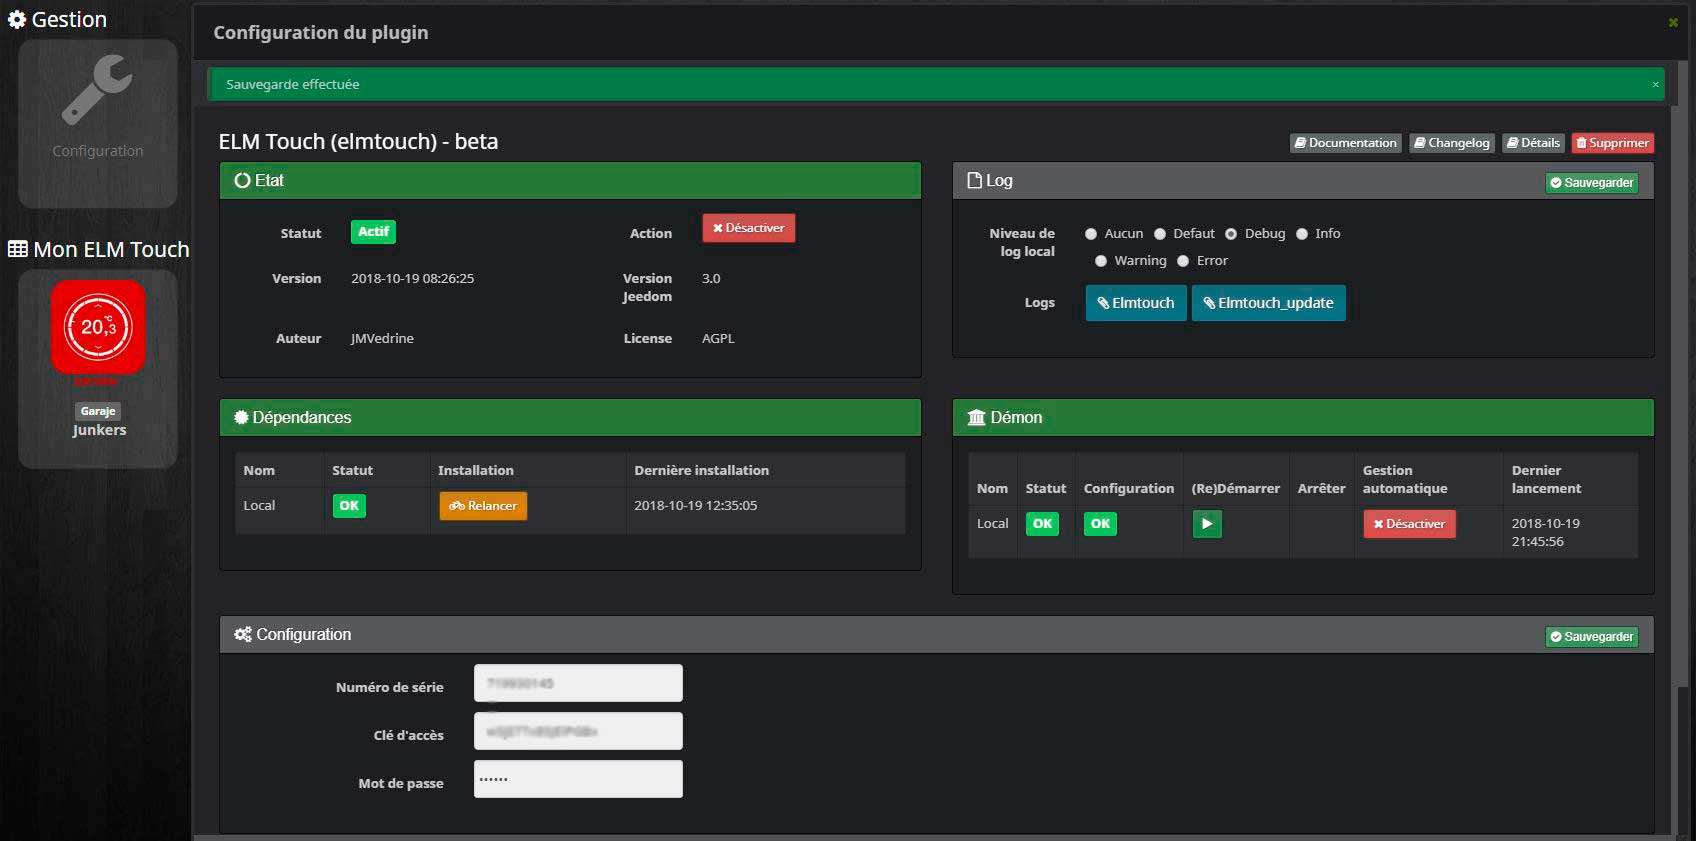Screen dimensions: 1696x841
Task: Click the daemon Configuration OK badge
Action: tap(1100, 524)
